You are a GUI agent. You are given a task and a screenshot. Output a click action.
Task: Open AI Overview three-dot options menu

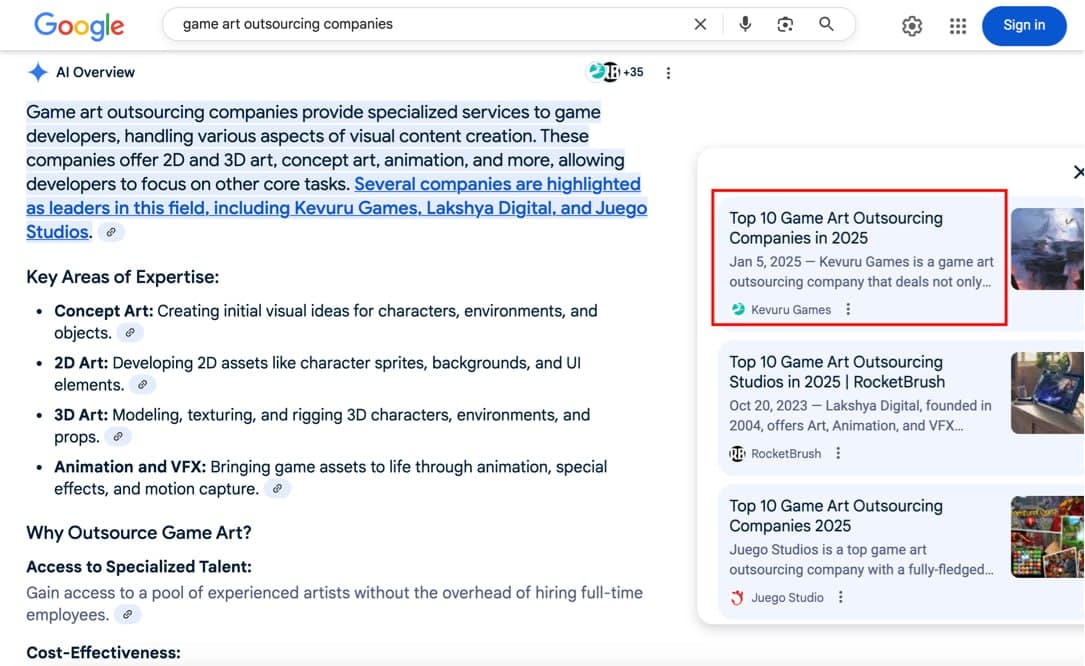[x=668, y=73]
